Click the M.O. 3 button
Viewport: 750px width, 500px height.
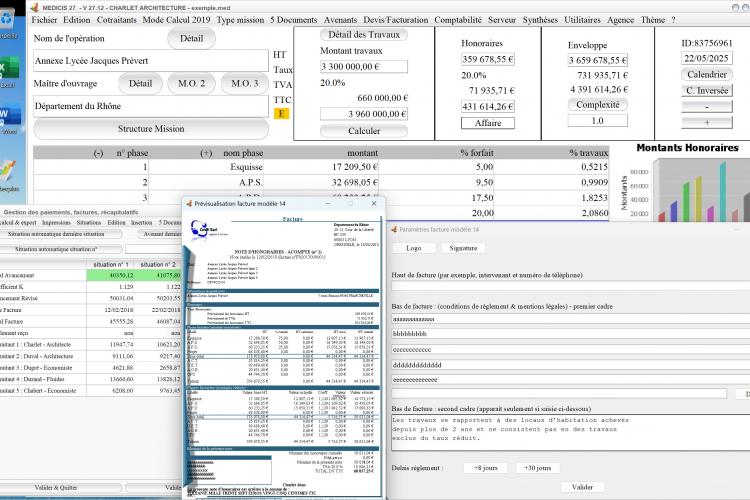[x=244, y=83]
